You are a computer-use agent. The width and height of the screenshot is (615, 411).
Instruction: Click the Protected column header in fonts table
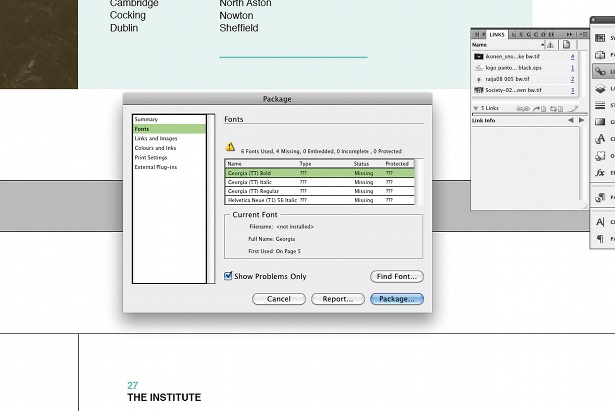click(397, 164)
